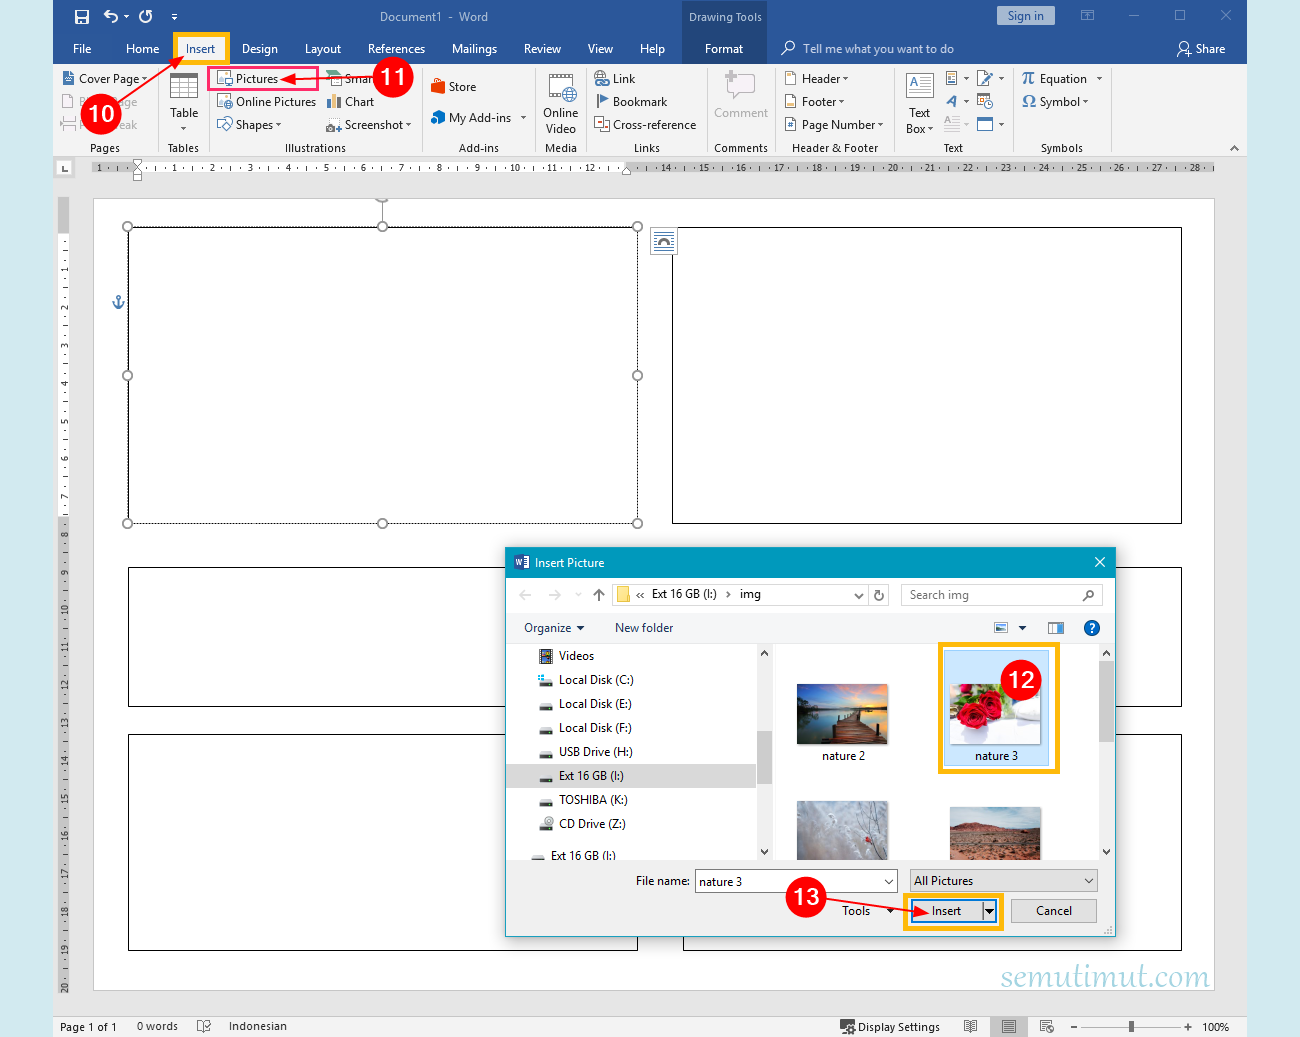Cancel the Insert Picture dialog
This screenshot has height=1037, width=1300.
click(x=1053, y=911)
